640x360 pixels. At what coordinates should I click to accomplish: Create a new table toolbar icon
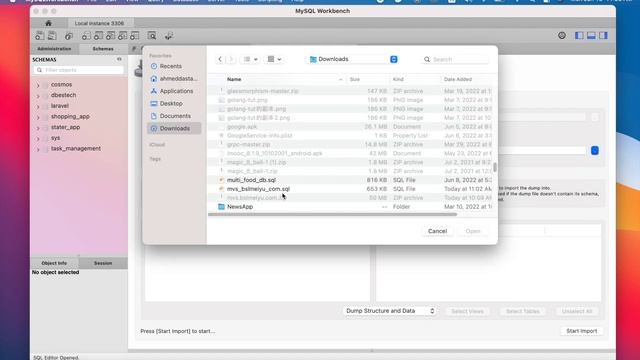98,36
